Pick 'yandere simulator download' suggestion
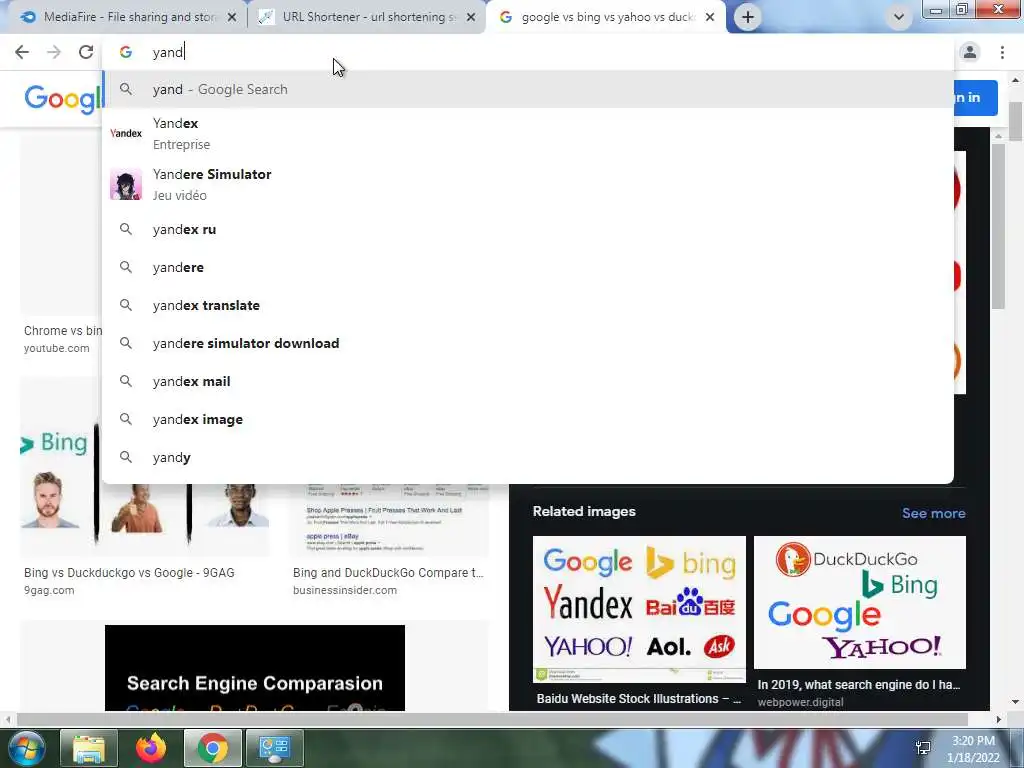Viewport: 1024px width, 768px height. pos(528,343)
